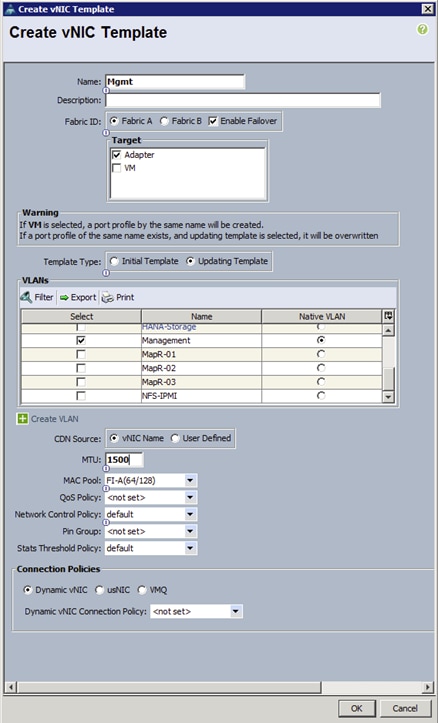This screenshot has width=438, height=723.
Task: Click the Select column header
Action: coord(81,316)
